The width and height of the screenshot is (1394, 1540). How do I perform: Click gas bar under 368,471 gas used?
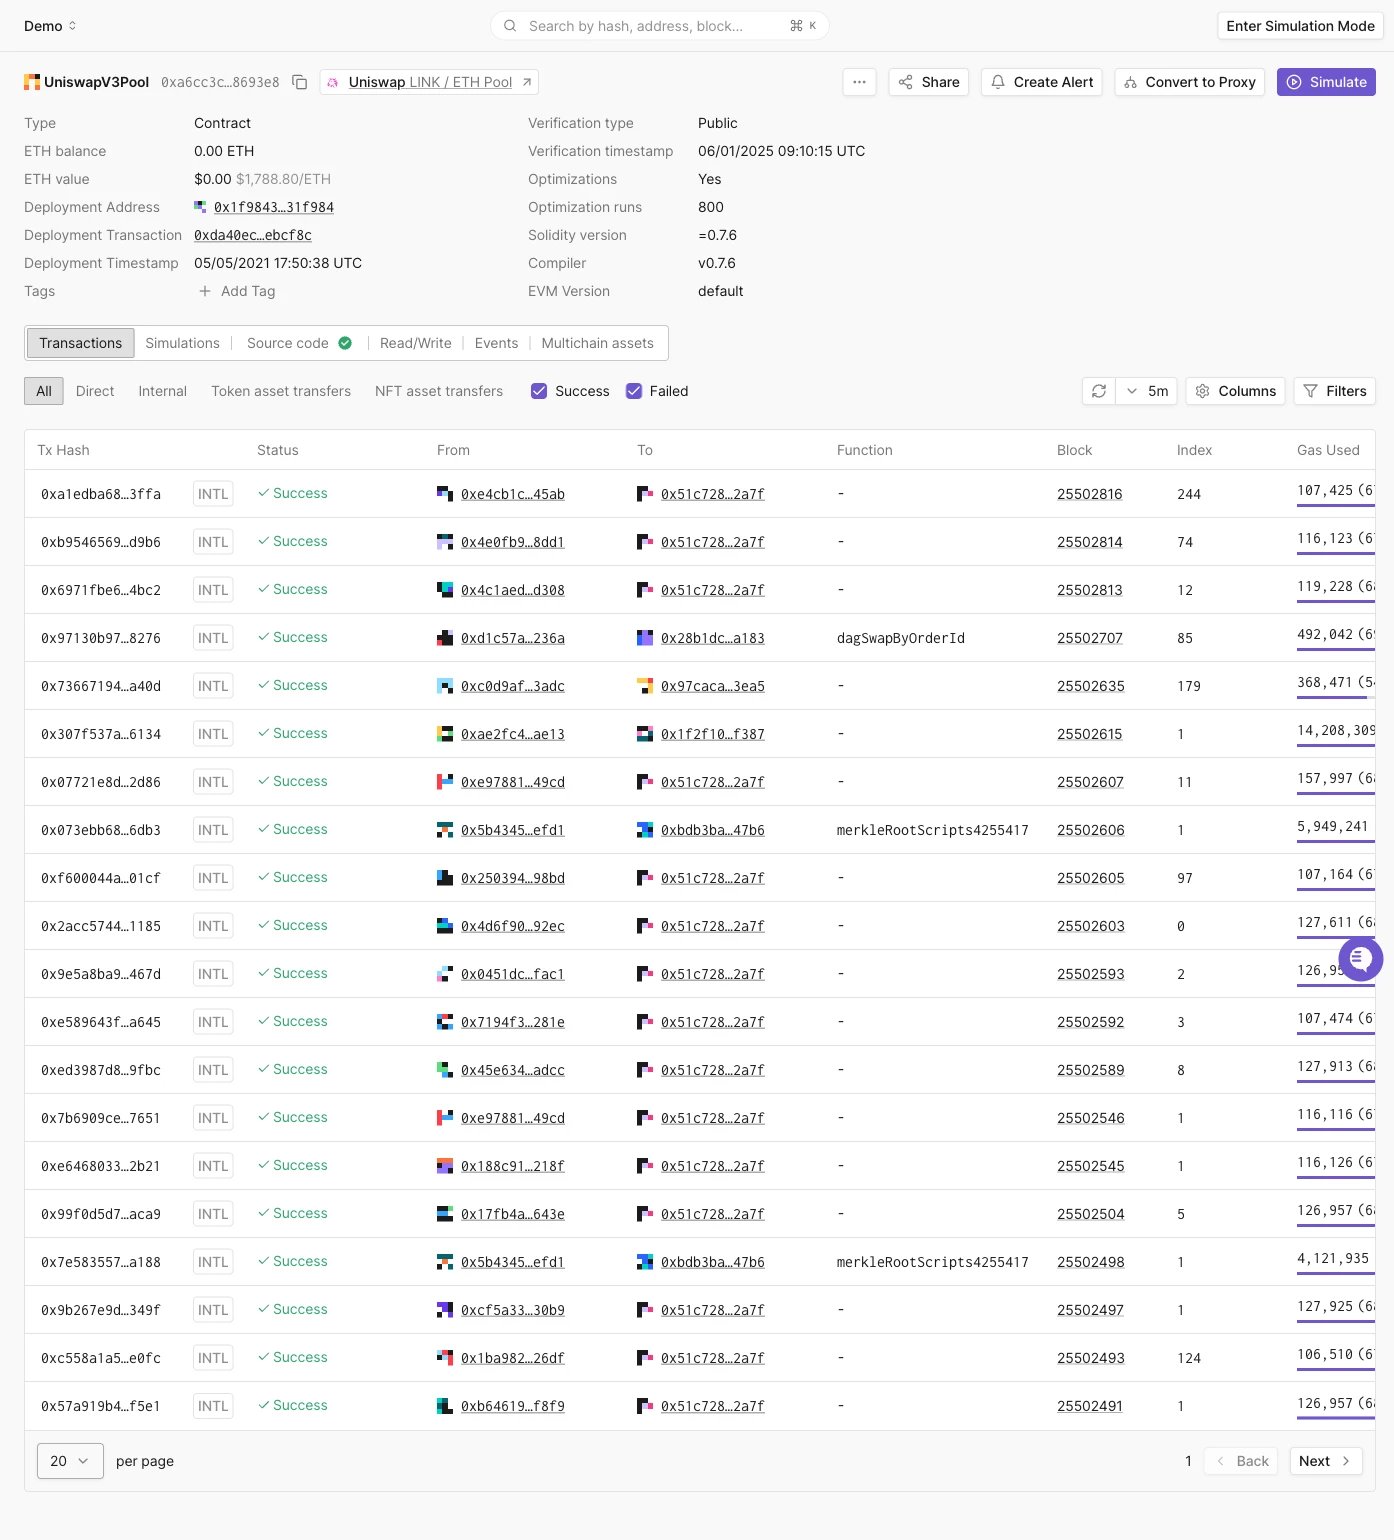coord(1336,698)
